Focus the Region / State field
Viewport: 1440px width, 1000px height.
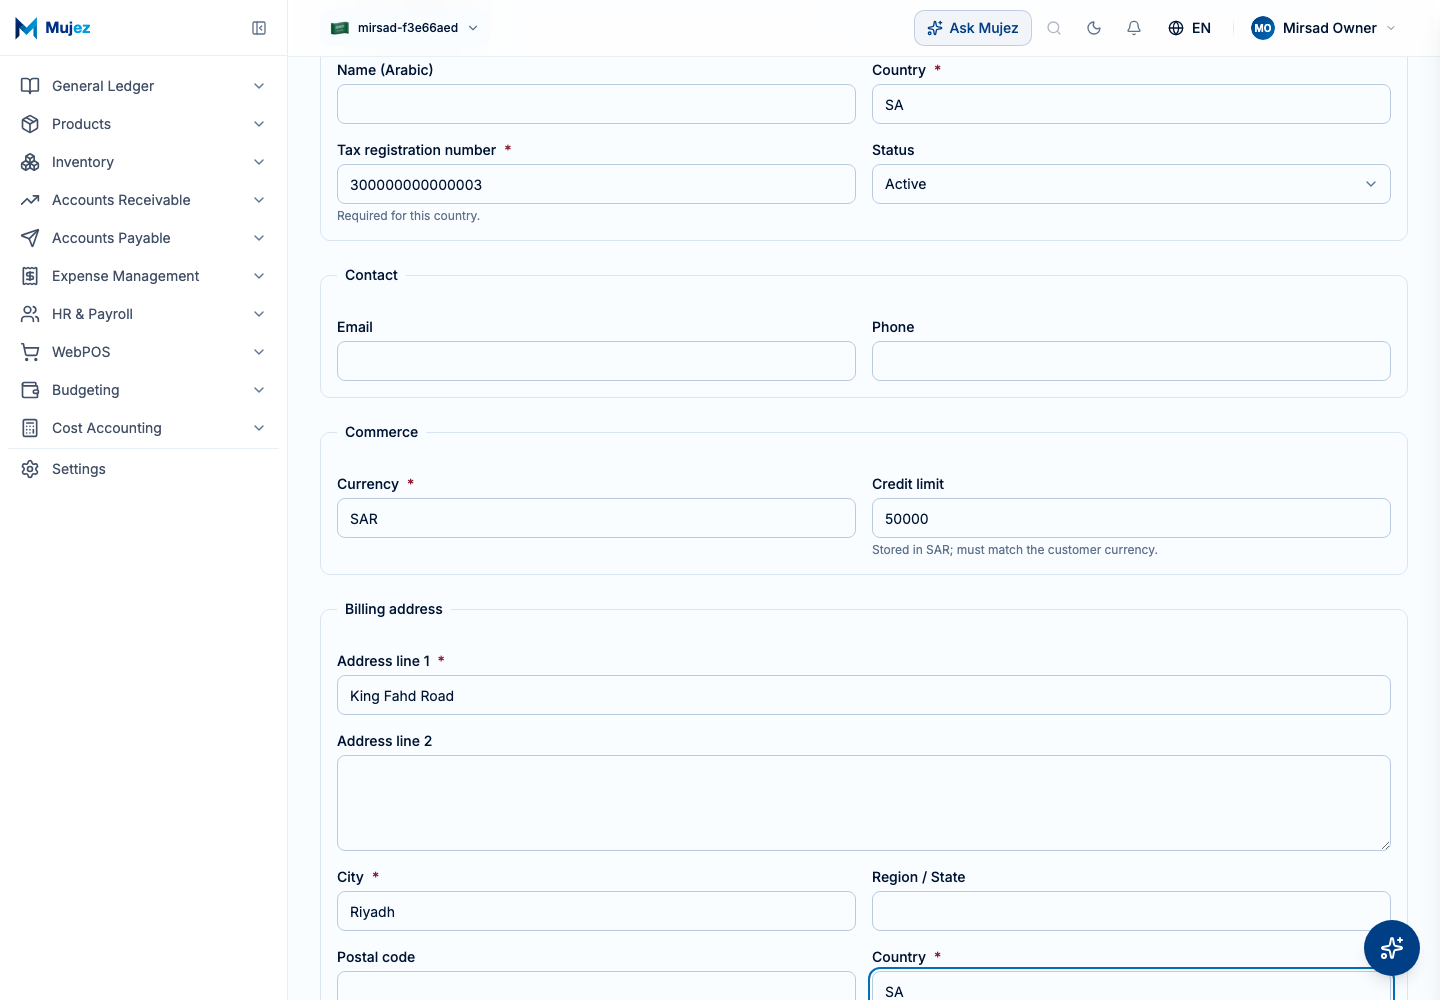tap(1131, 911)
